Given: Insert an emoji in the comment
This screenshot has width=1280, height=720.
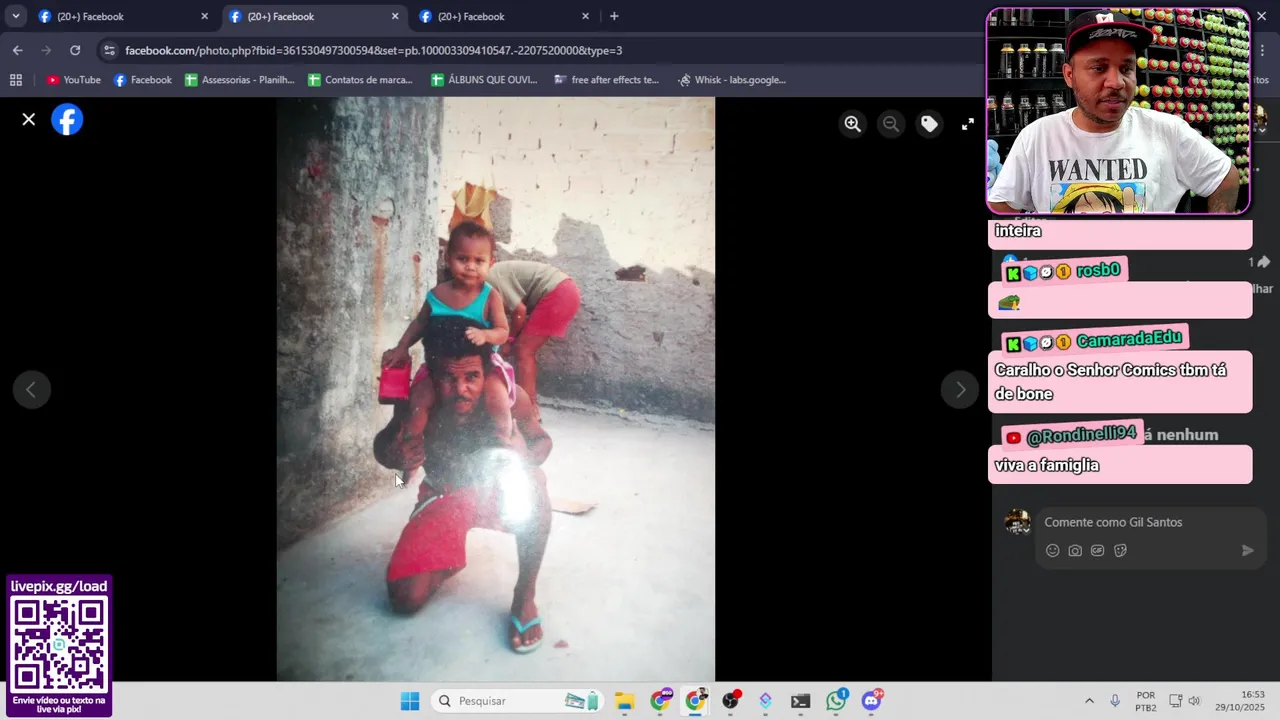Looking at the screenshot, I should (1052, 550).
